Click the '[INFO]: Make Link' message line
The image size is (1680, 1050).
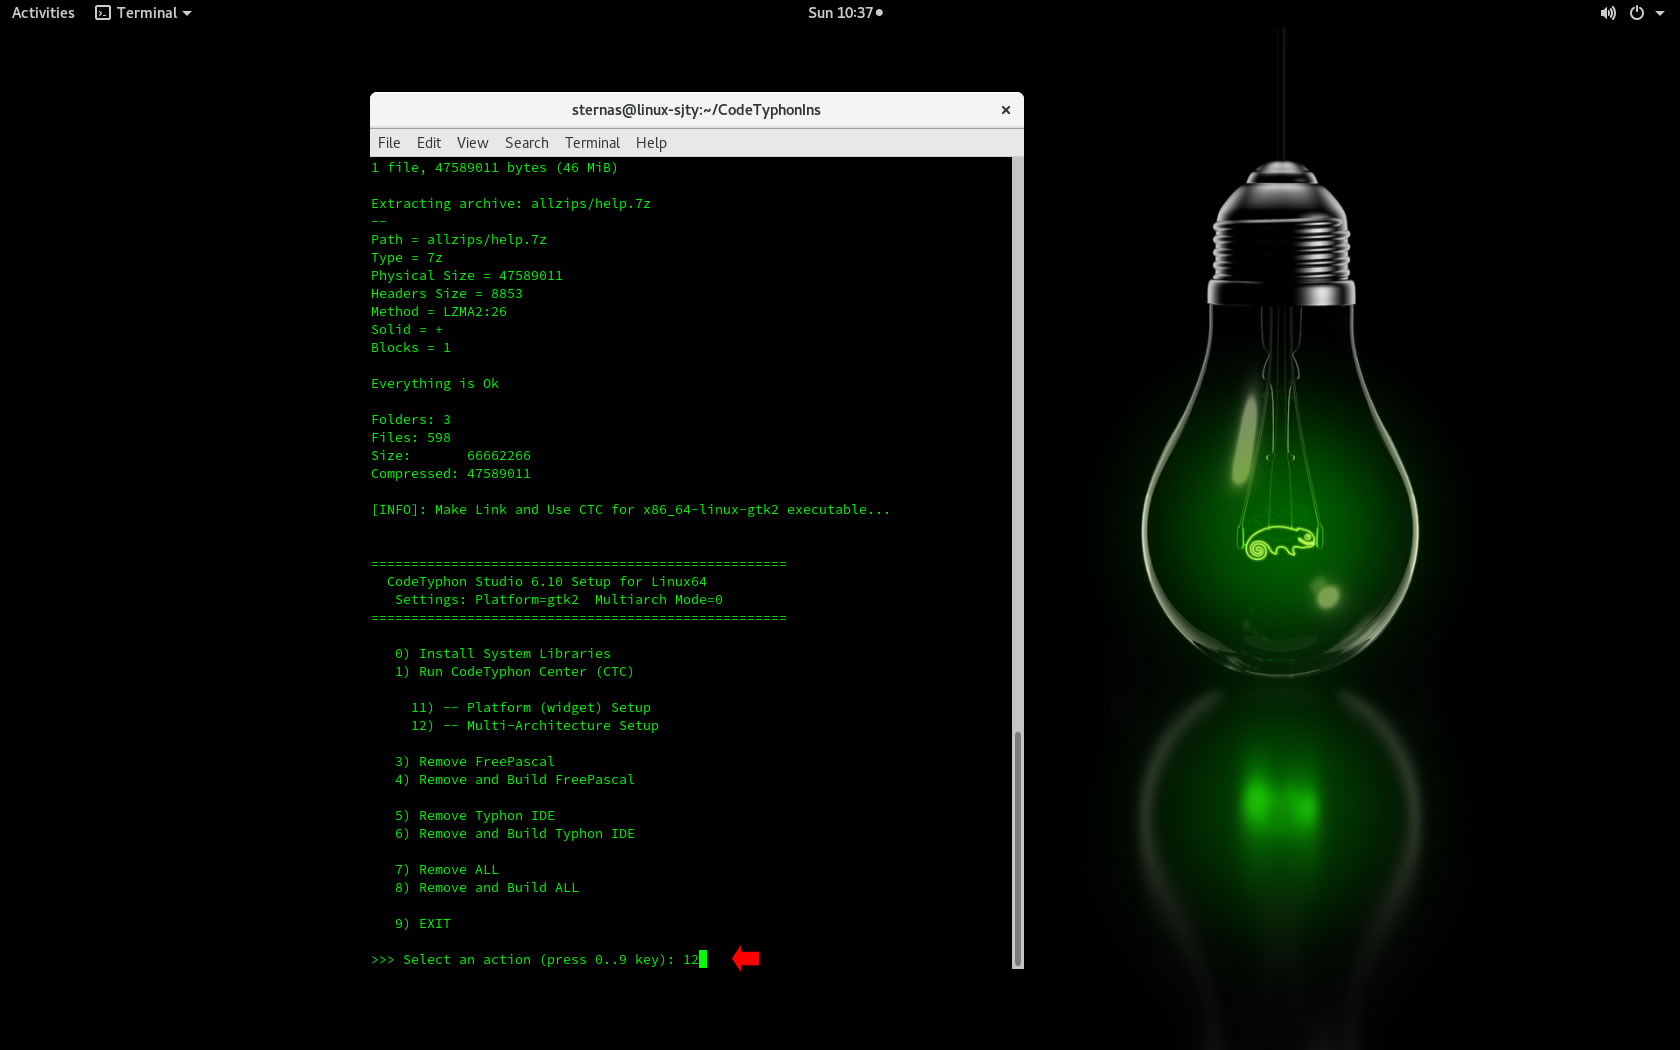[x=630, y=510]
